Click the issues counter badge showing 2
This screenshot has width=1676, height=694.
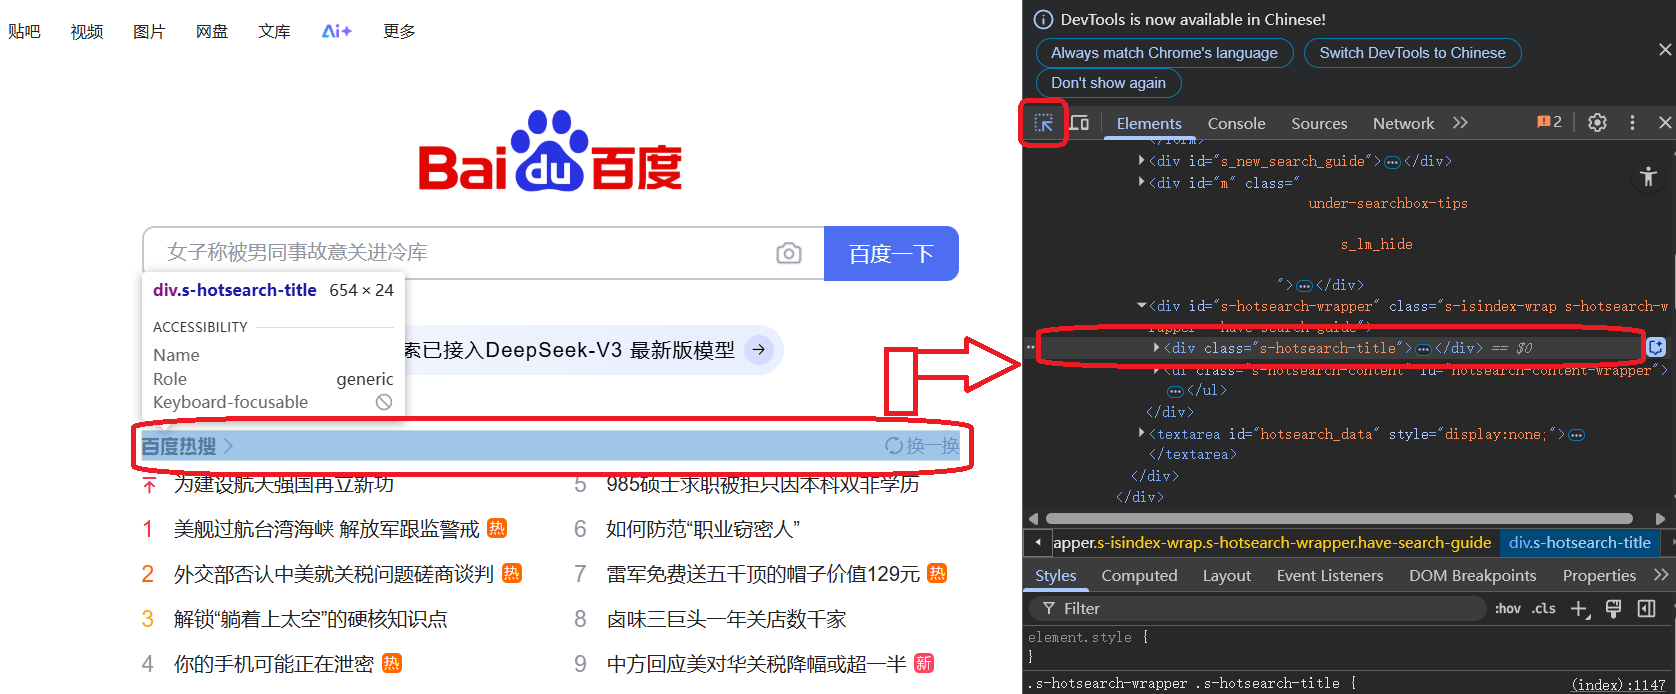click(x=1549, y=122)
